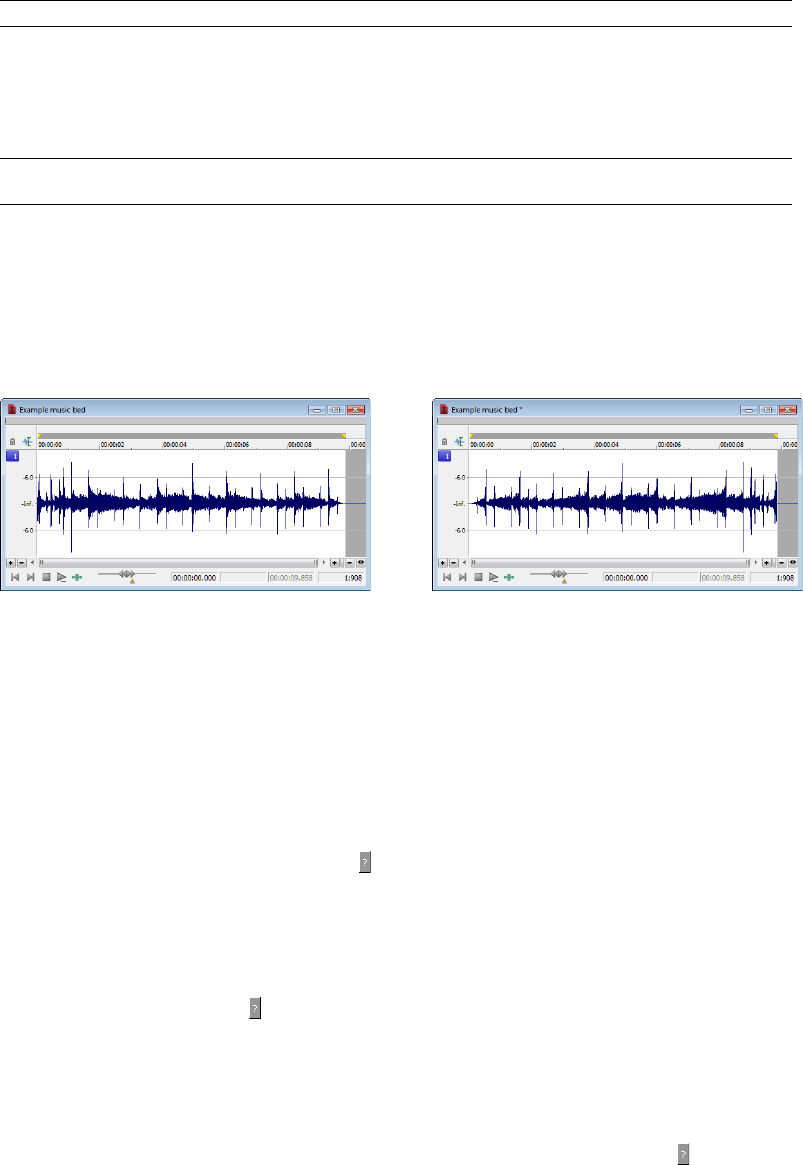Click yellow region end marker in right window
Screen dimensions: 803x1165
(x=776, y=436)
